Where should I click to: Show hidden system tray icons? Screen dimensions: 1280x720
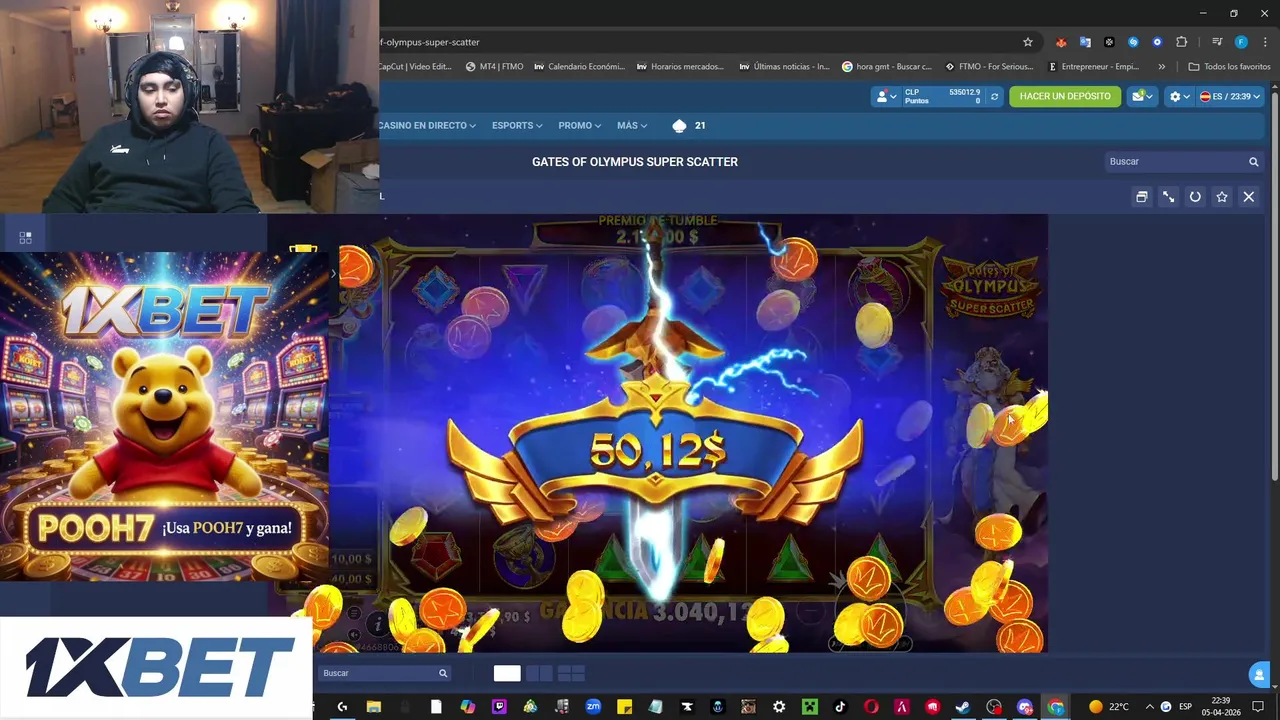point(1149,707)
